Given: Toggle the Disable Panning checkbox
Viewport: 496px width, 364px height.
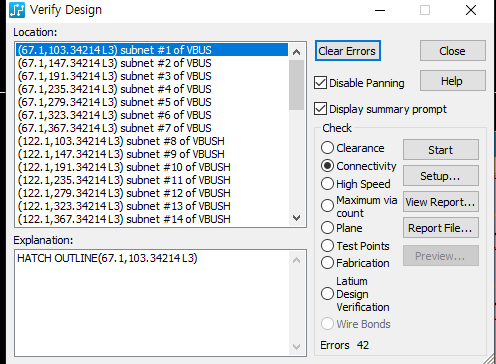Looking at the screenshot, I should point(320,83).
